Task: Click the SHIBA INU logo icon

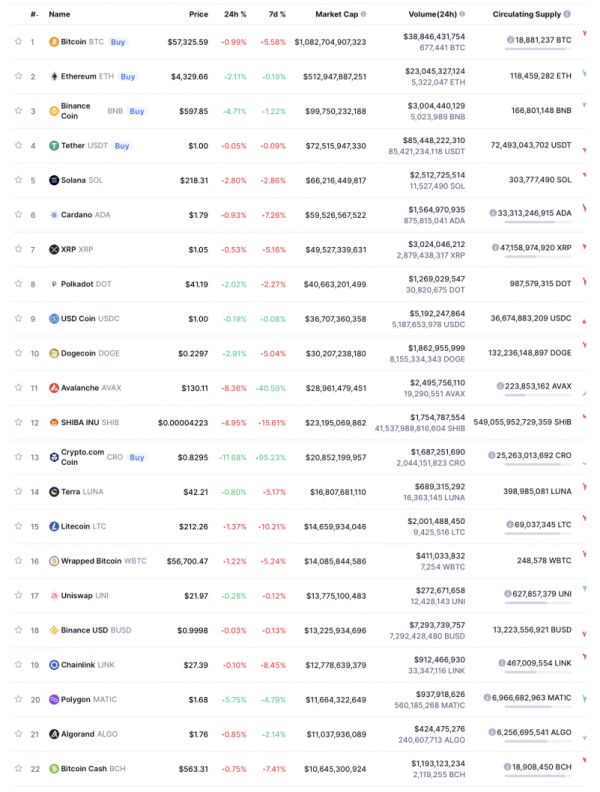Action: tap(54, 422)
